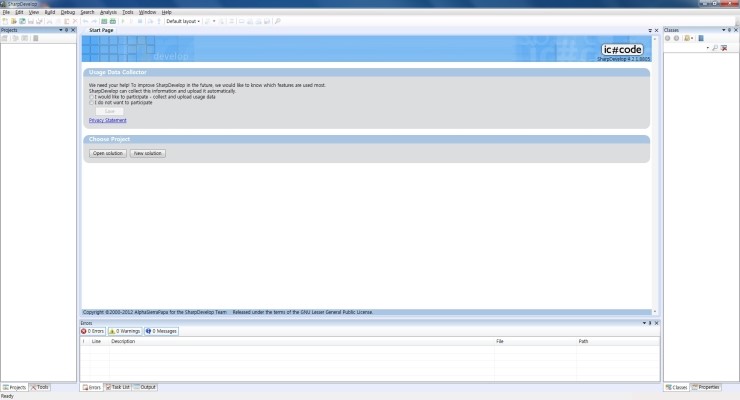
Task: Click the Delete toolbar icon (X)
Action: pyautogui.click(x=75, y=21)
